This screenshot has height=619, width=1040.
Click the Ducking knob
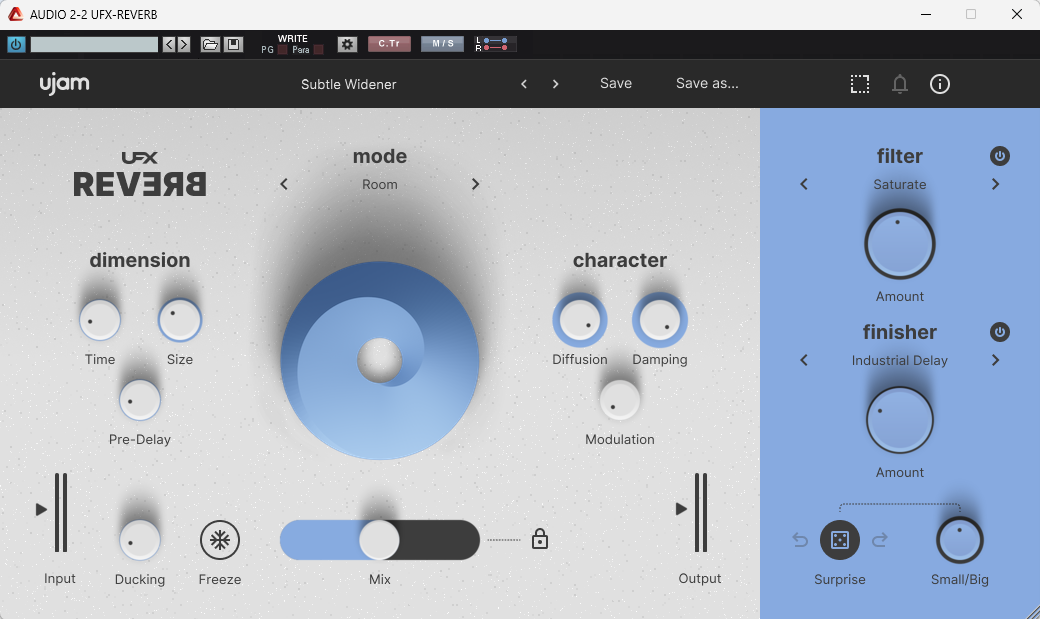[x=140, y=540]
